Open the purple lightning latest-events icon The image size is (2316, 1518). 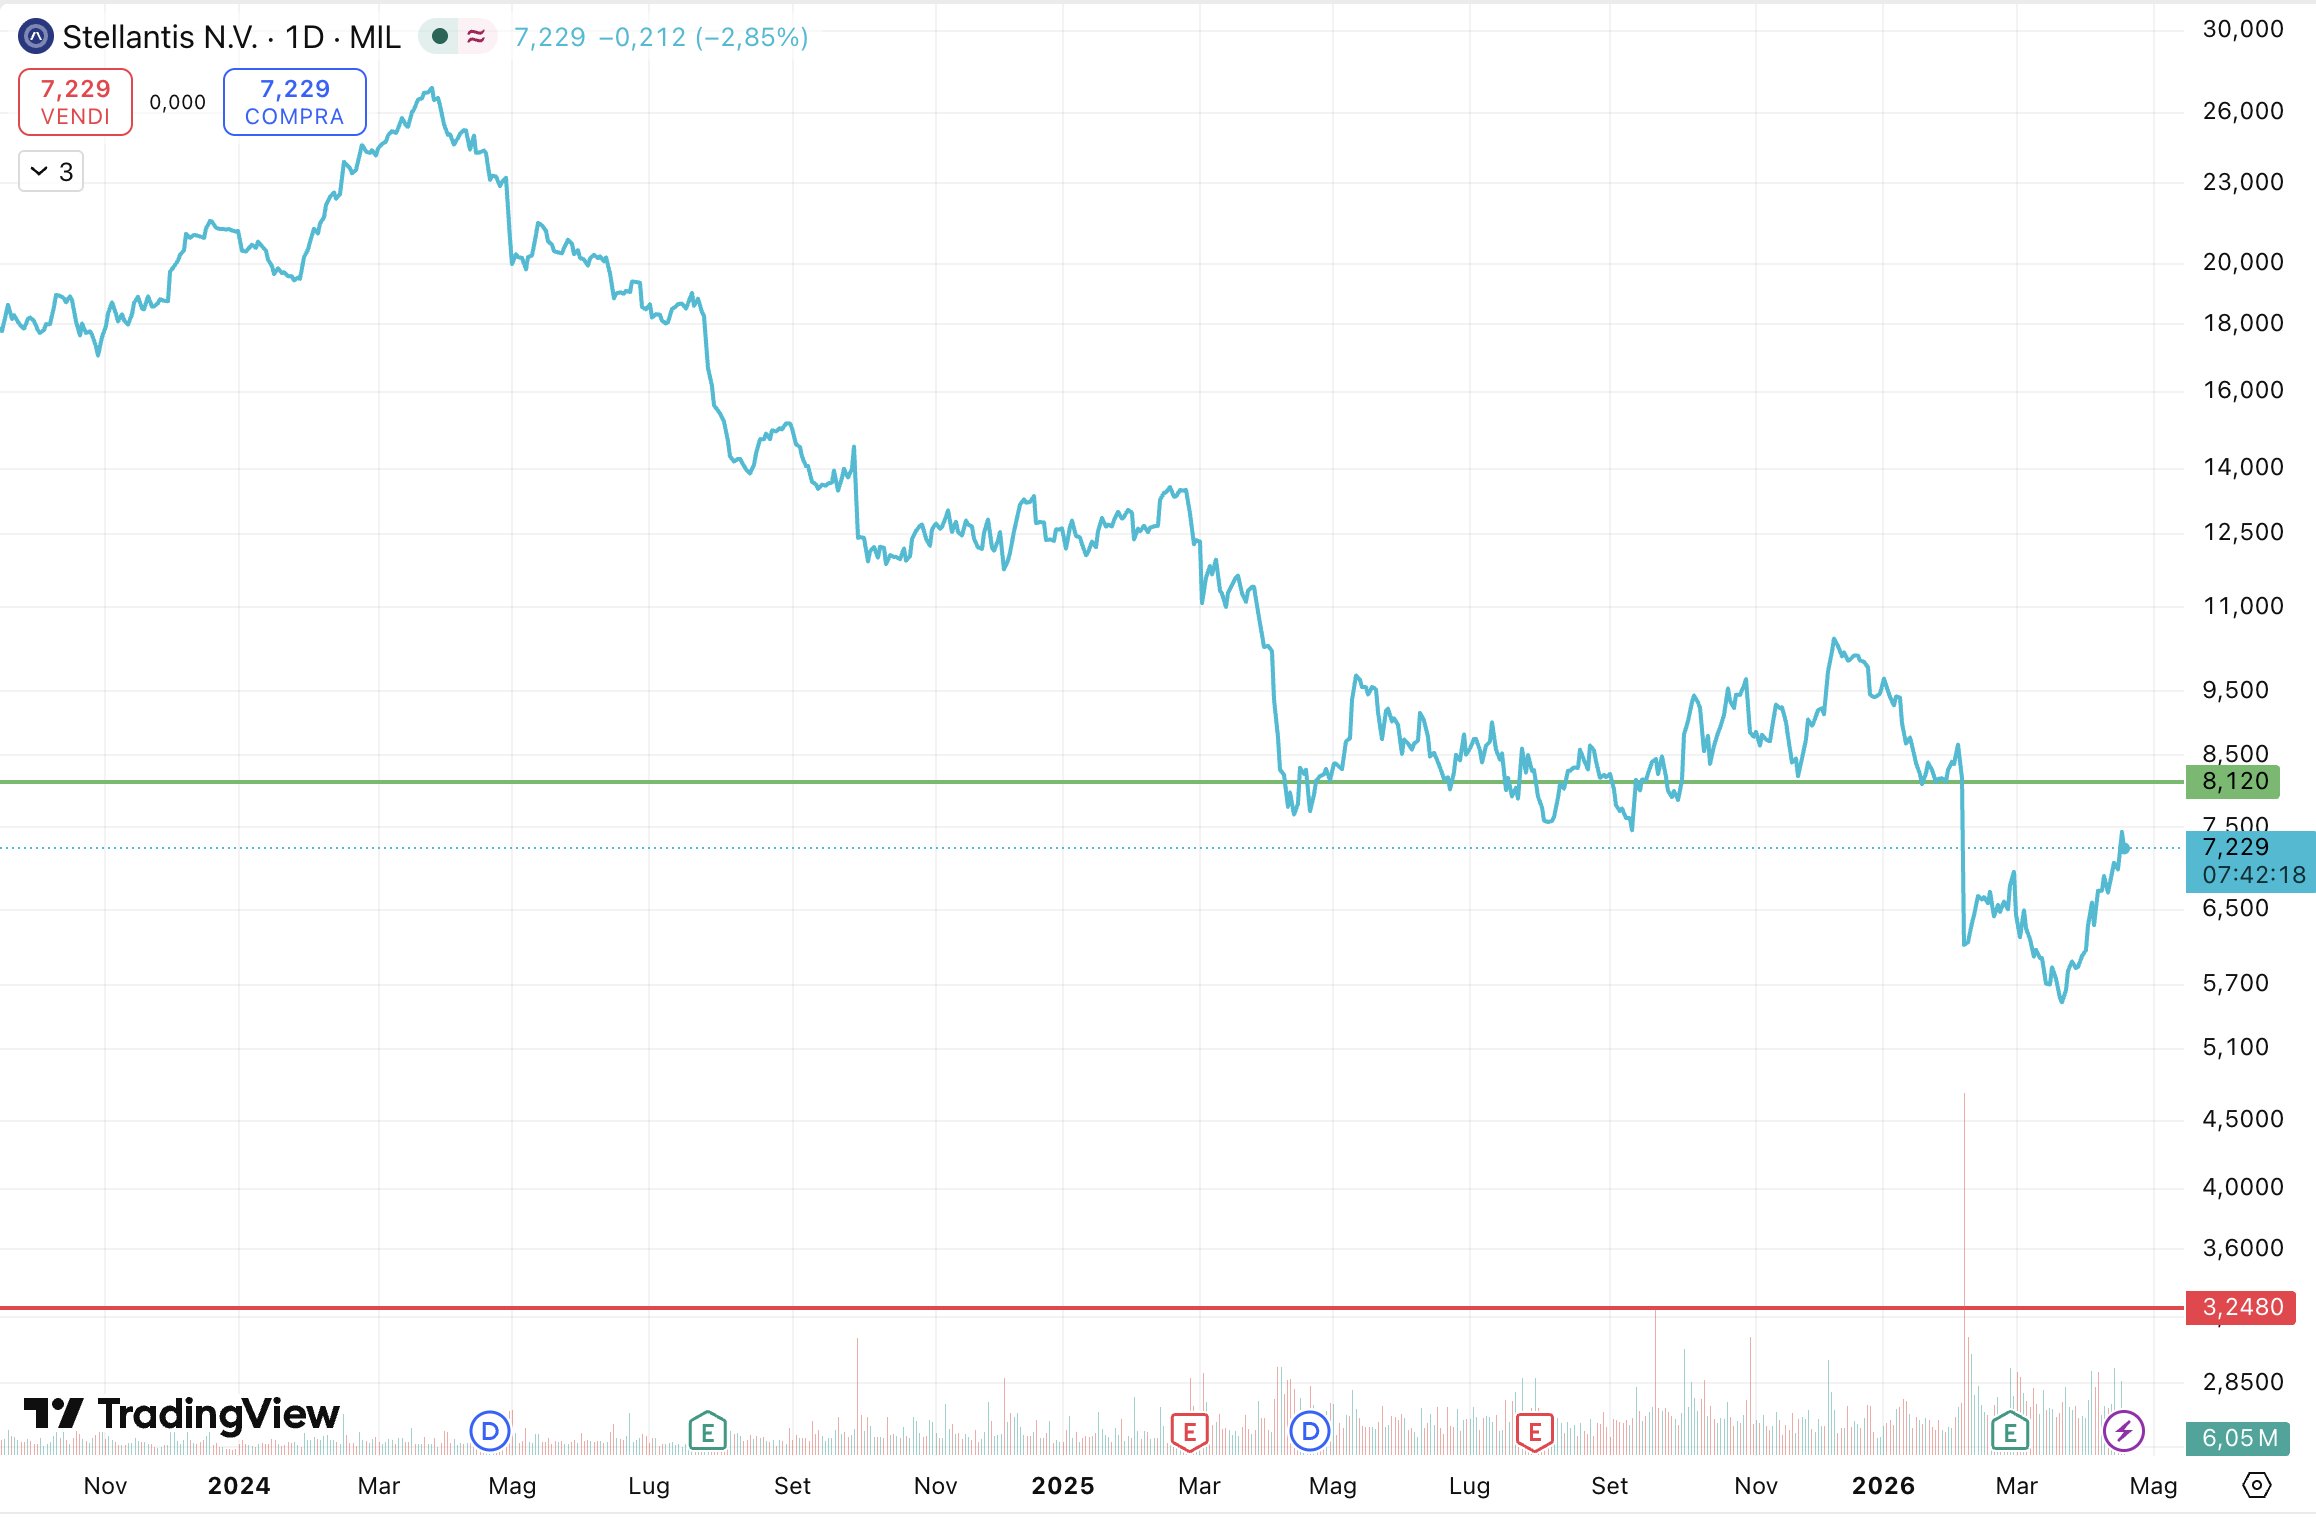(x=2123, y=1431)
